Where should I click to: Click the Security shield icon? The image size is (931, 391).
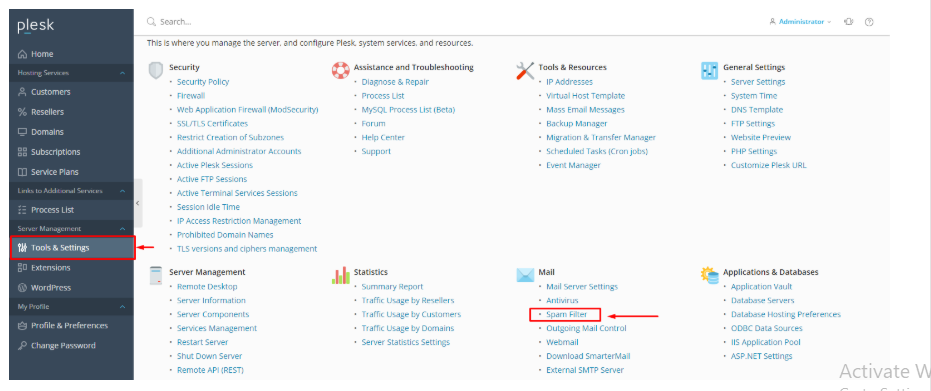[x=156, y=70]
